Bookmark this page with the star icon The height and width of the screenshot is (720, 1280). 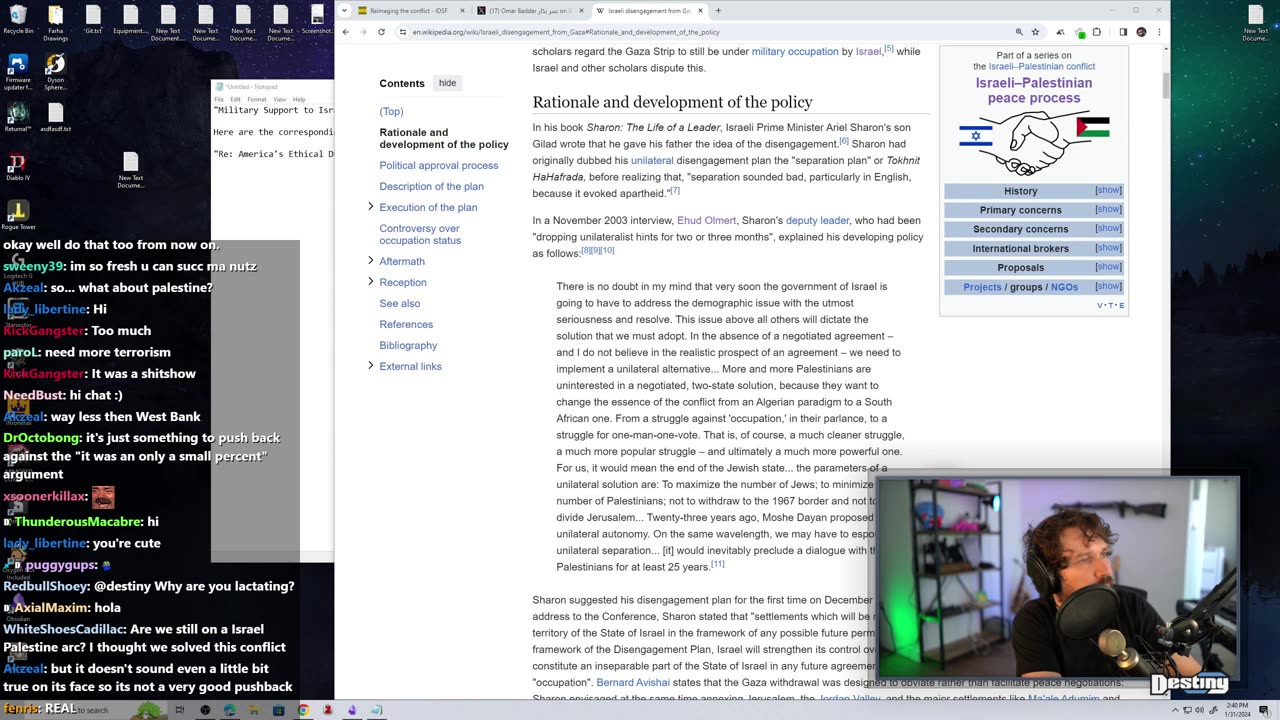(x=1035, y=32)
